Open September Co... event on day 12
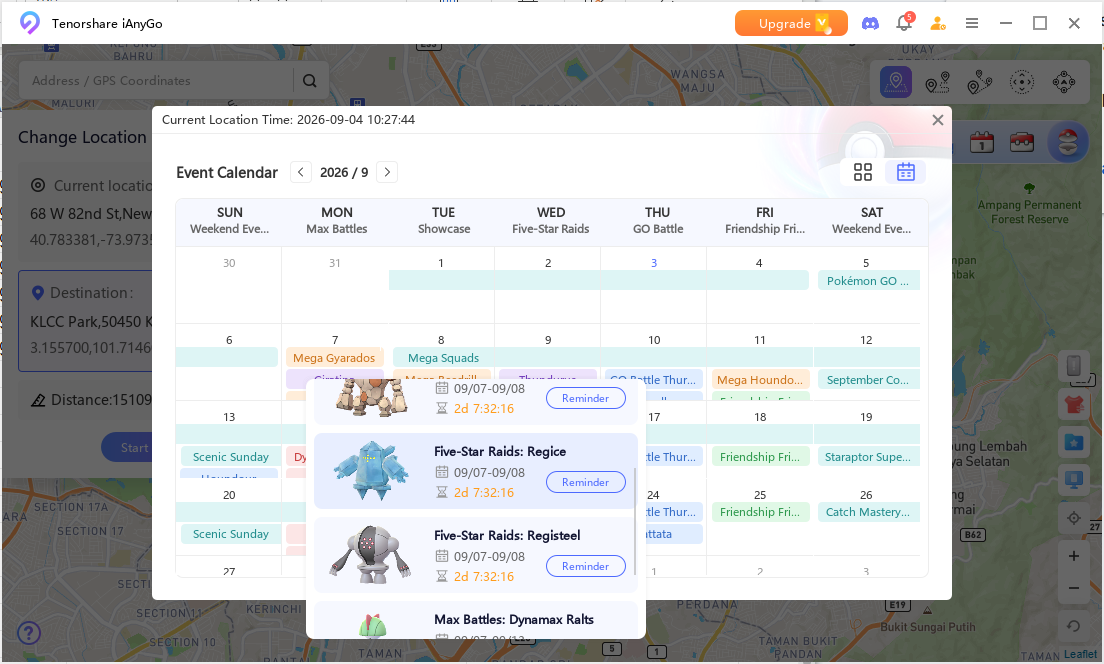1104x664 pixels. point(868,380)
